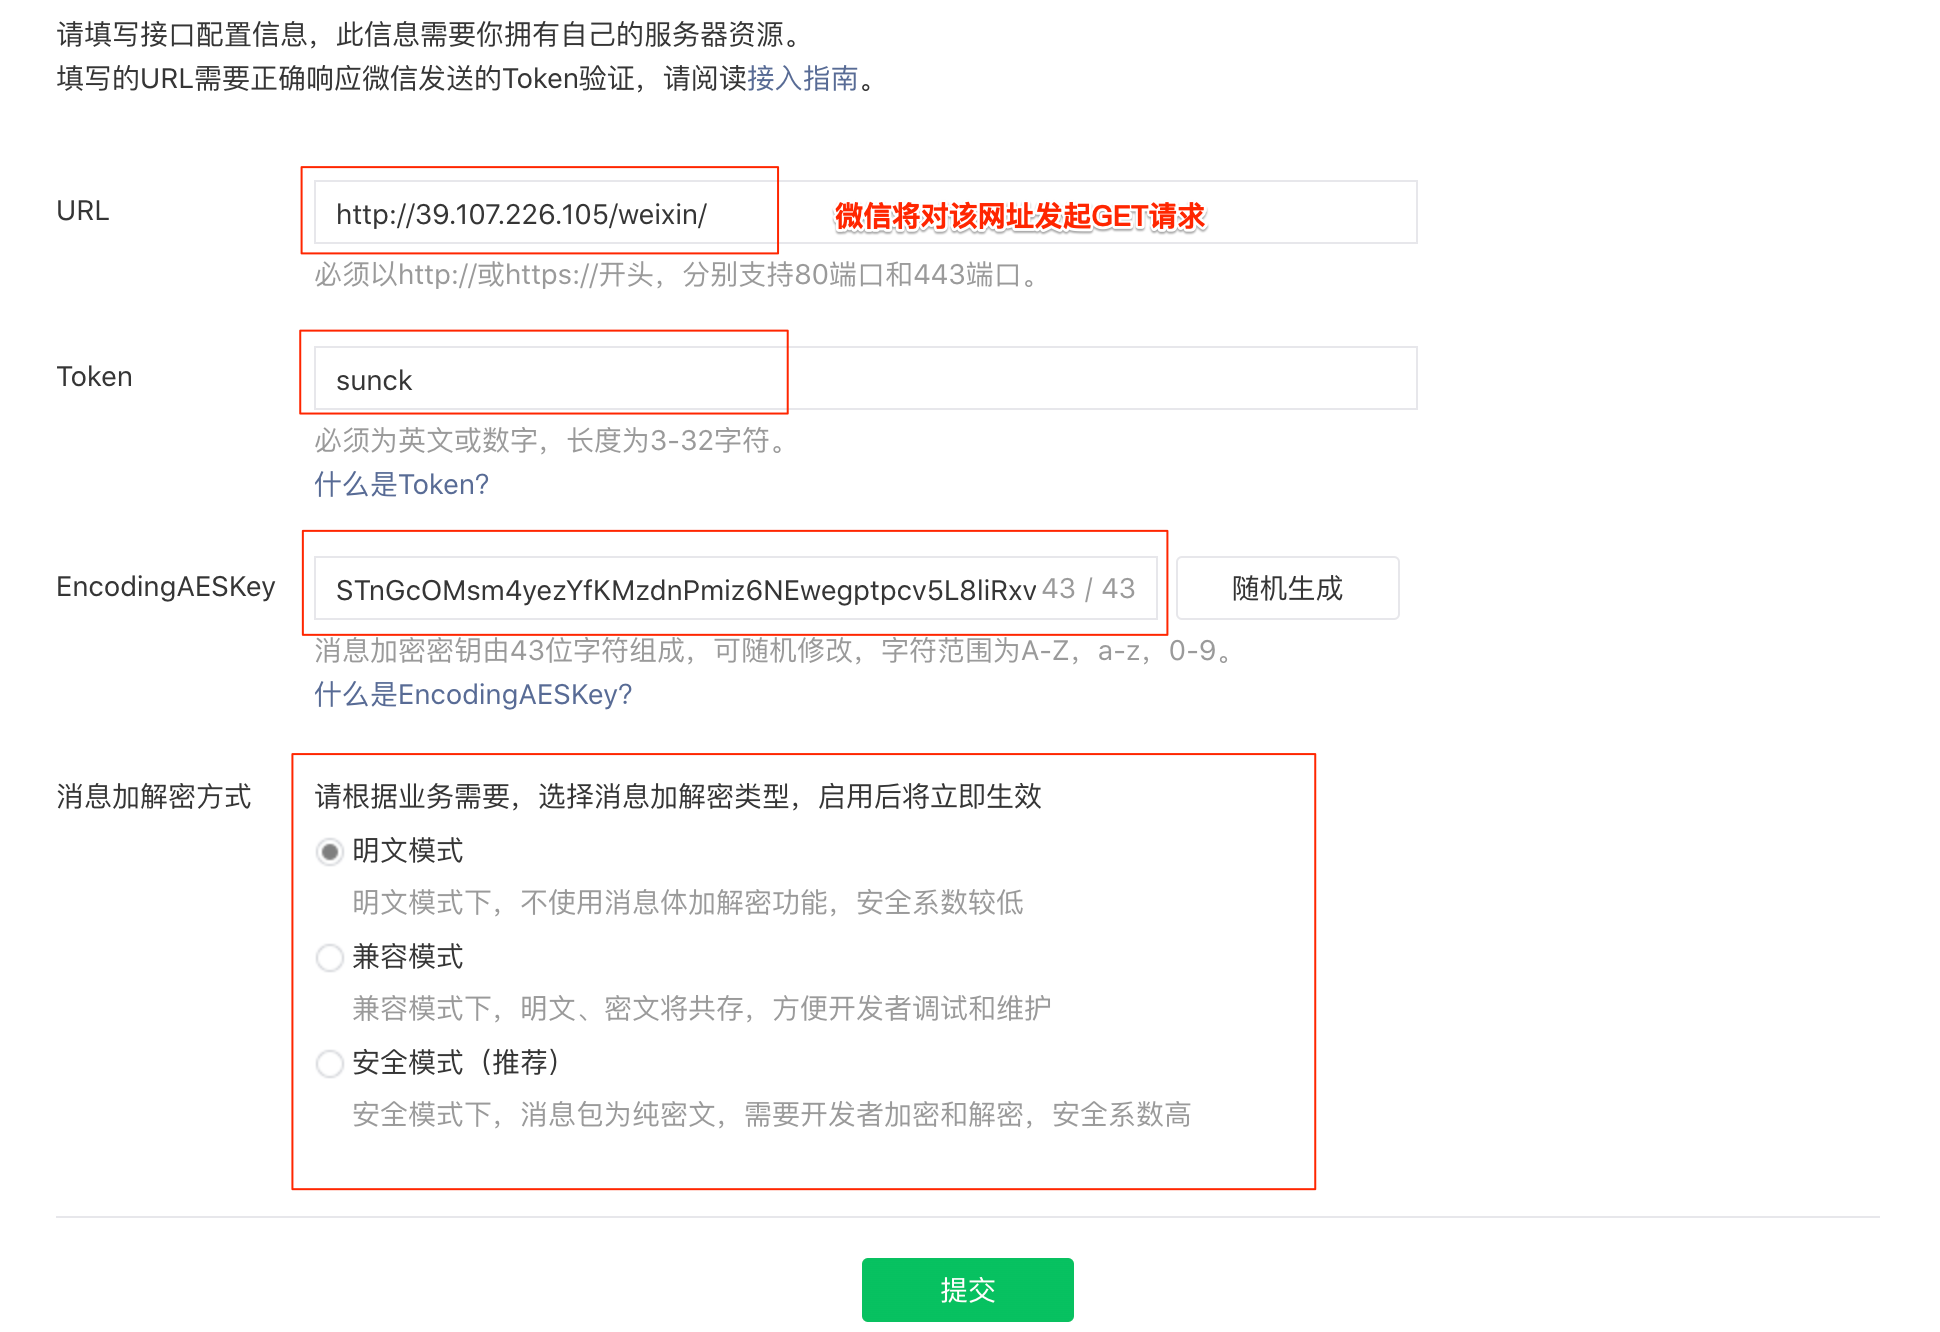Click the 消息加解密方式 section label

[153, 797]
